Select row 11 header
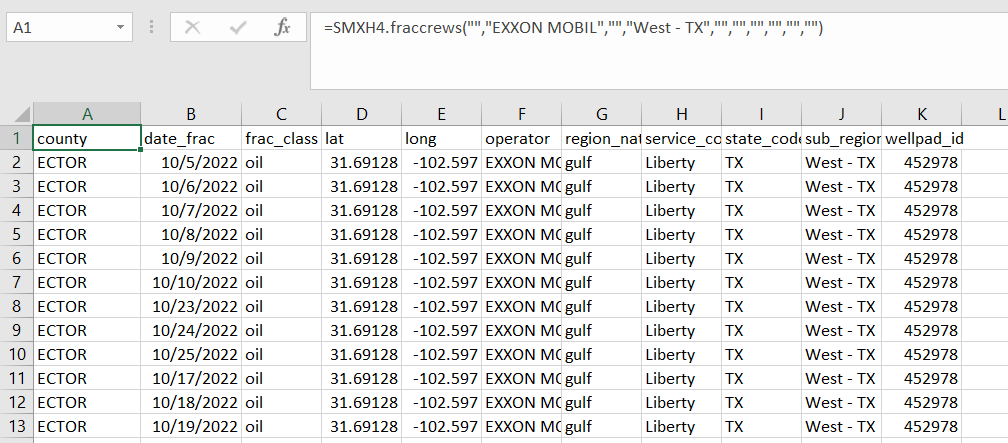The image size is (1008, 443). (x=17, y=378)
